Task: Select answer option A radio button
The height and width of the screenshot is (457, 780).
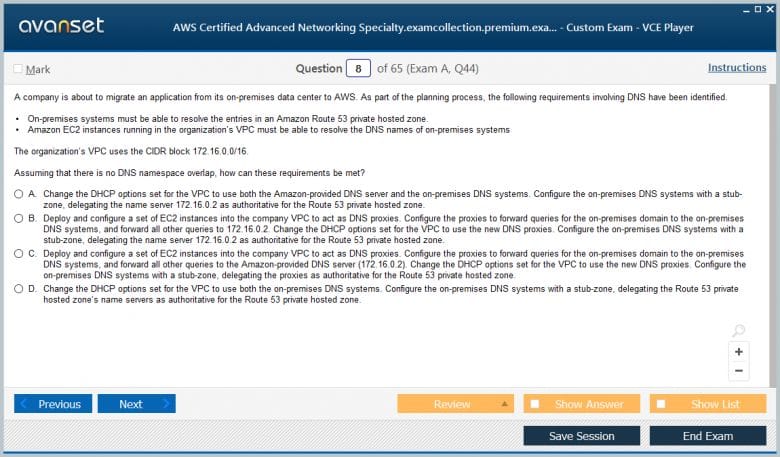Action: coord(18,192)
